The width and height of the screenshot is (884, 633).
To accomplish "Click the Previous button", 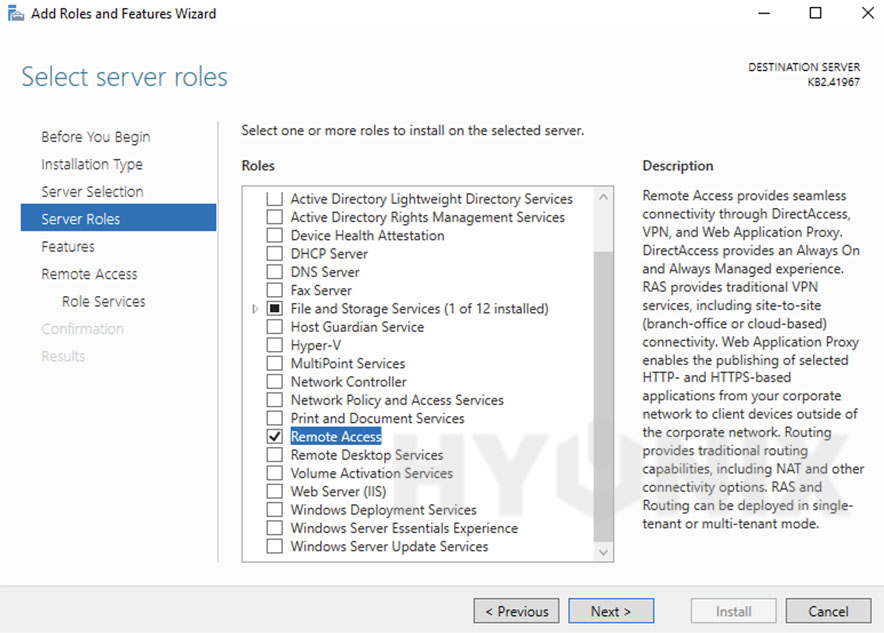I will 516,610.
